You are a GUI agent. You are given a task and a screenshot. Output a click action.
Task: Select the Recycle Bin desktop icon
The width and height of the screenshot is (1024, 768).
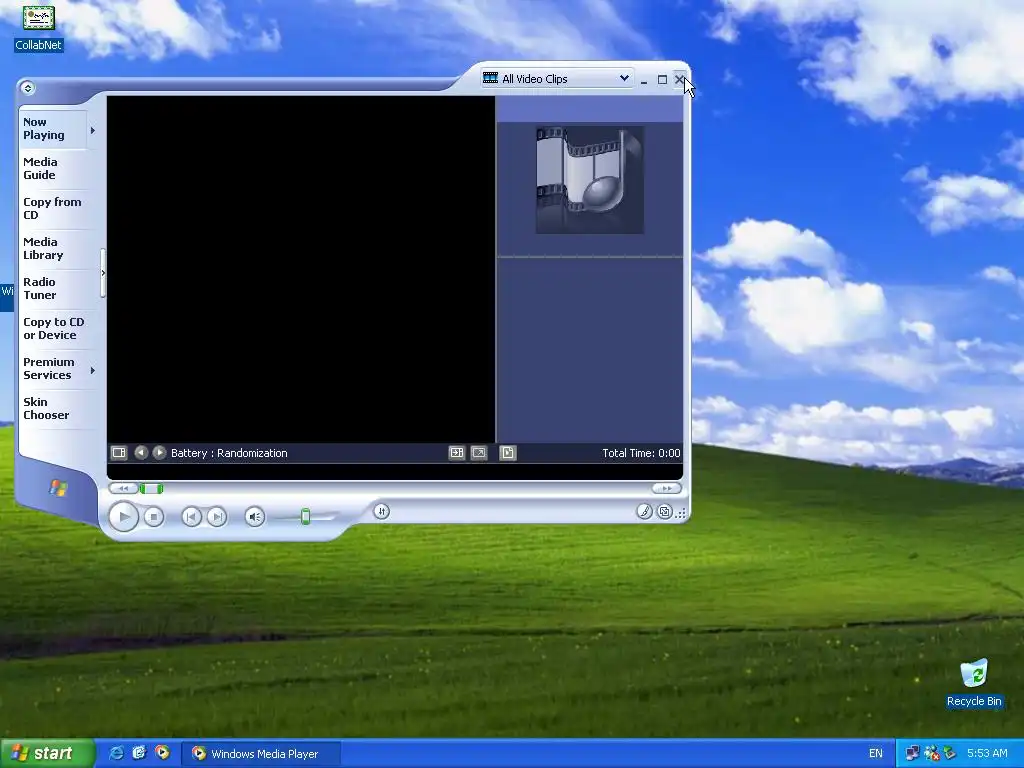974,683
